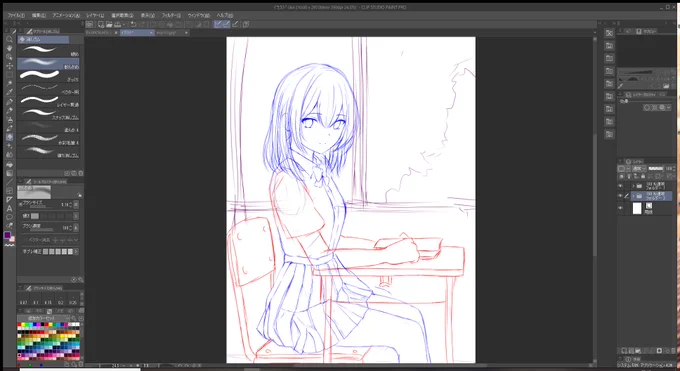Expand the hardness setting options arrow
680x371 pixels.
[76, 216]
